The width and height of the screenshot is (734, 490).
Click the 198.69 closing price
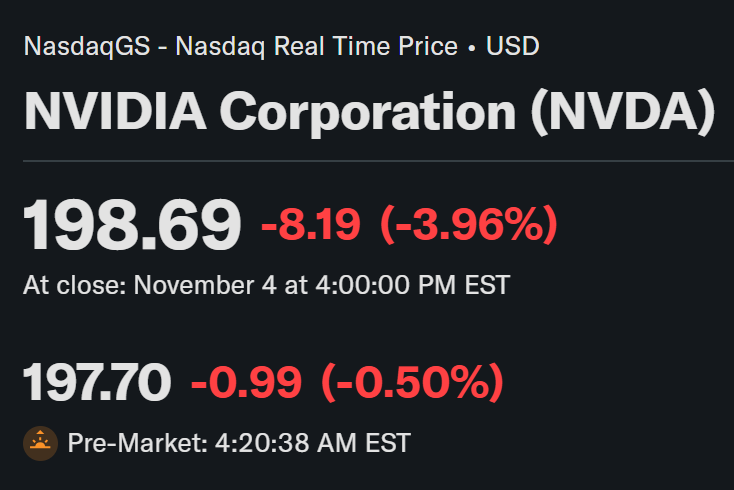[x=132, y=226]
